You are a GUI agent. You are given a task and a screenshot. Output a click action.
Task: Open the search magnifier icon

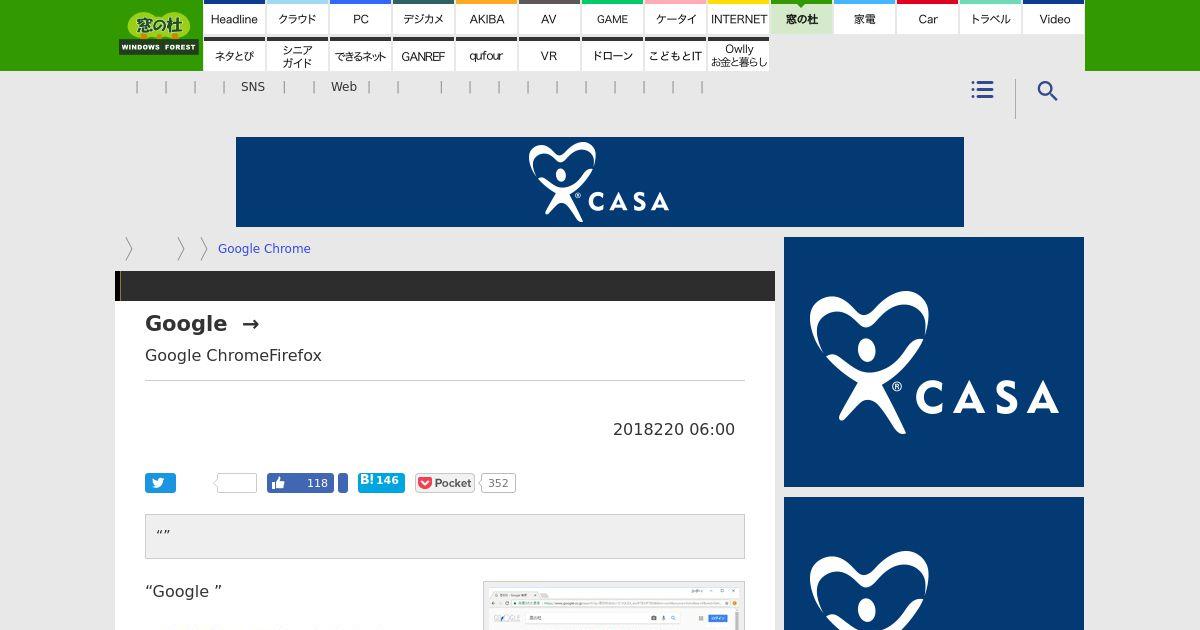coord(1047,91)
